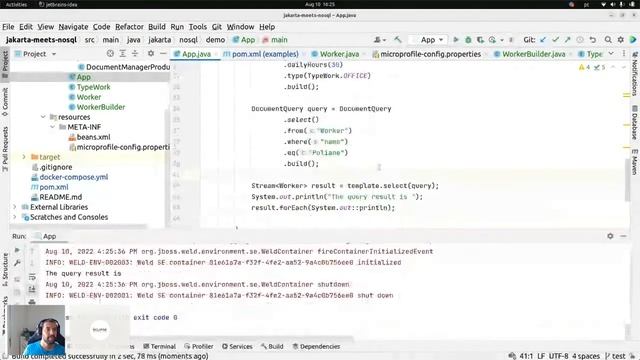Open the Structure tool window
This screenshot has height=360, width=640.
(x=5, y=269)
